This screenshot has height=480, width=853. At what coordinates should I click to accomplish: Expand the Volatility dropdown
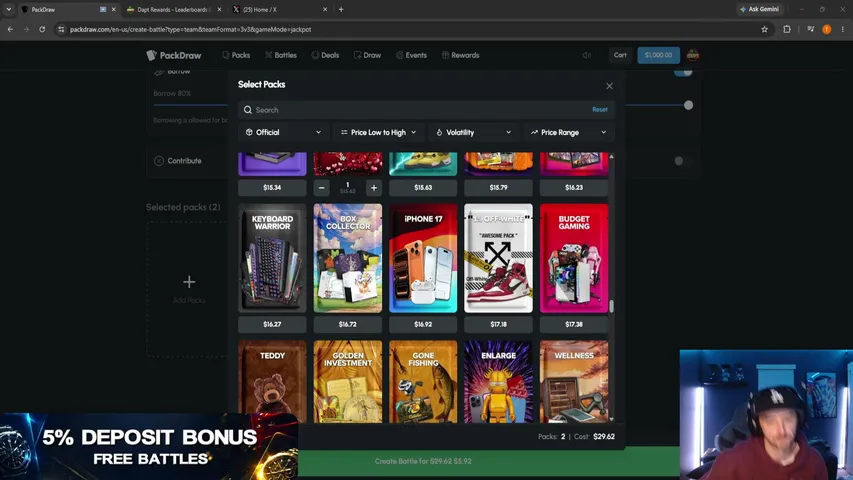tap(473, 132)
